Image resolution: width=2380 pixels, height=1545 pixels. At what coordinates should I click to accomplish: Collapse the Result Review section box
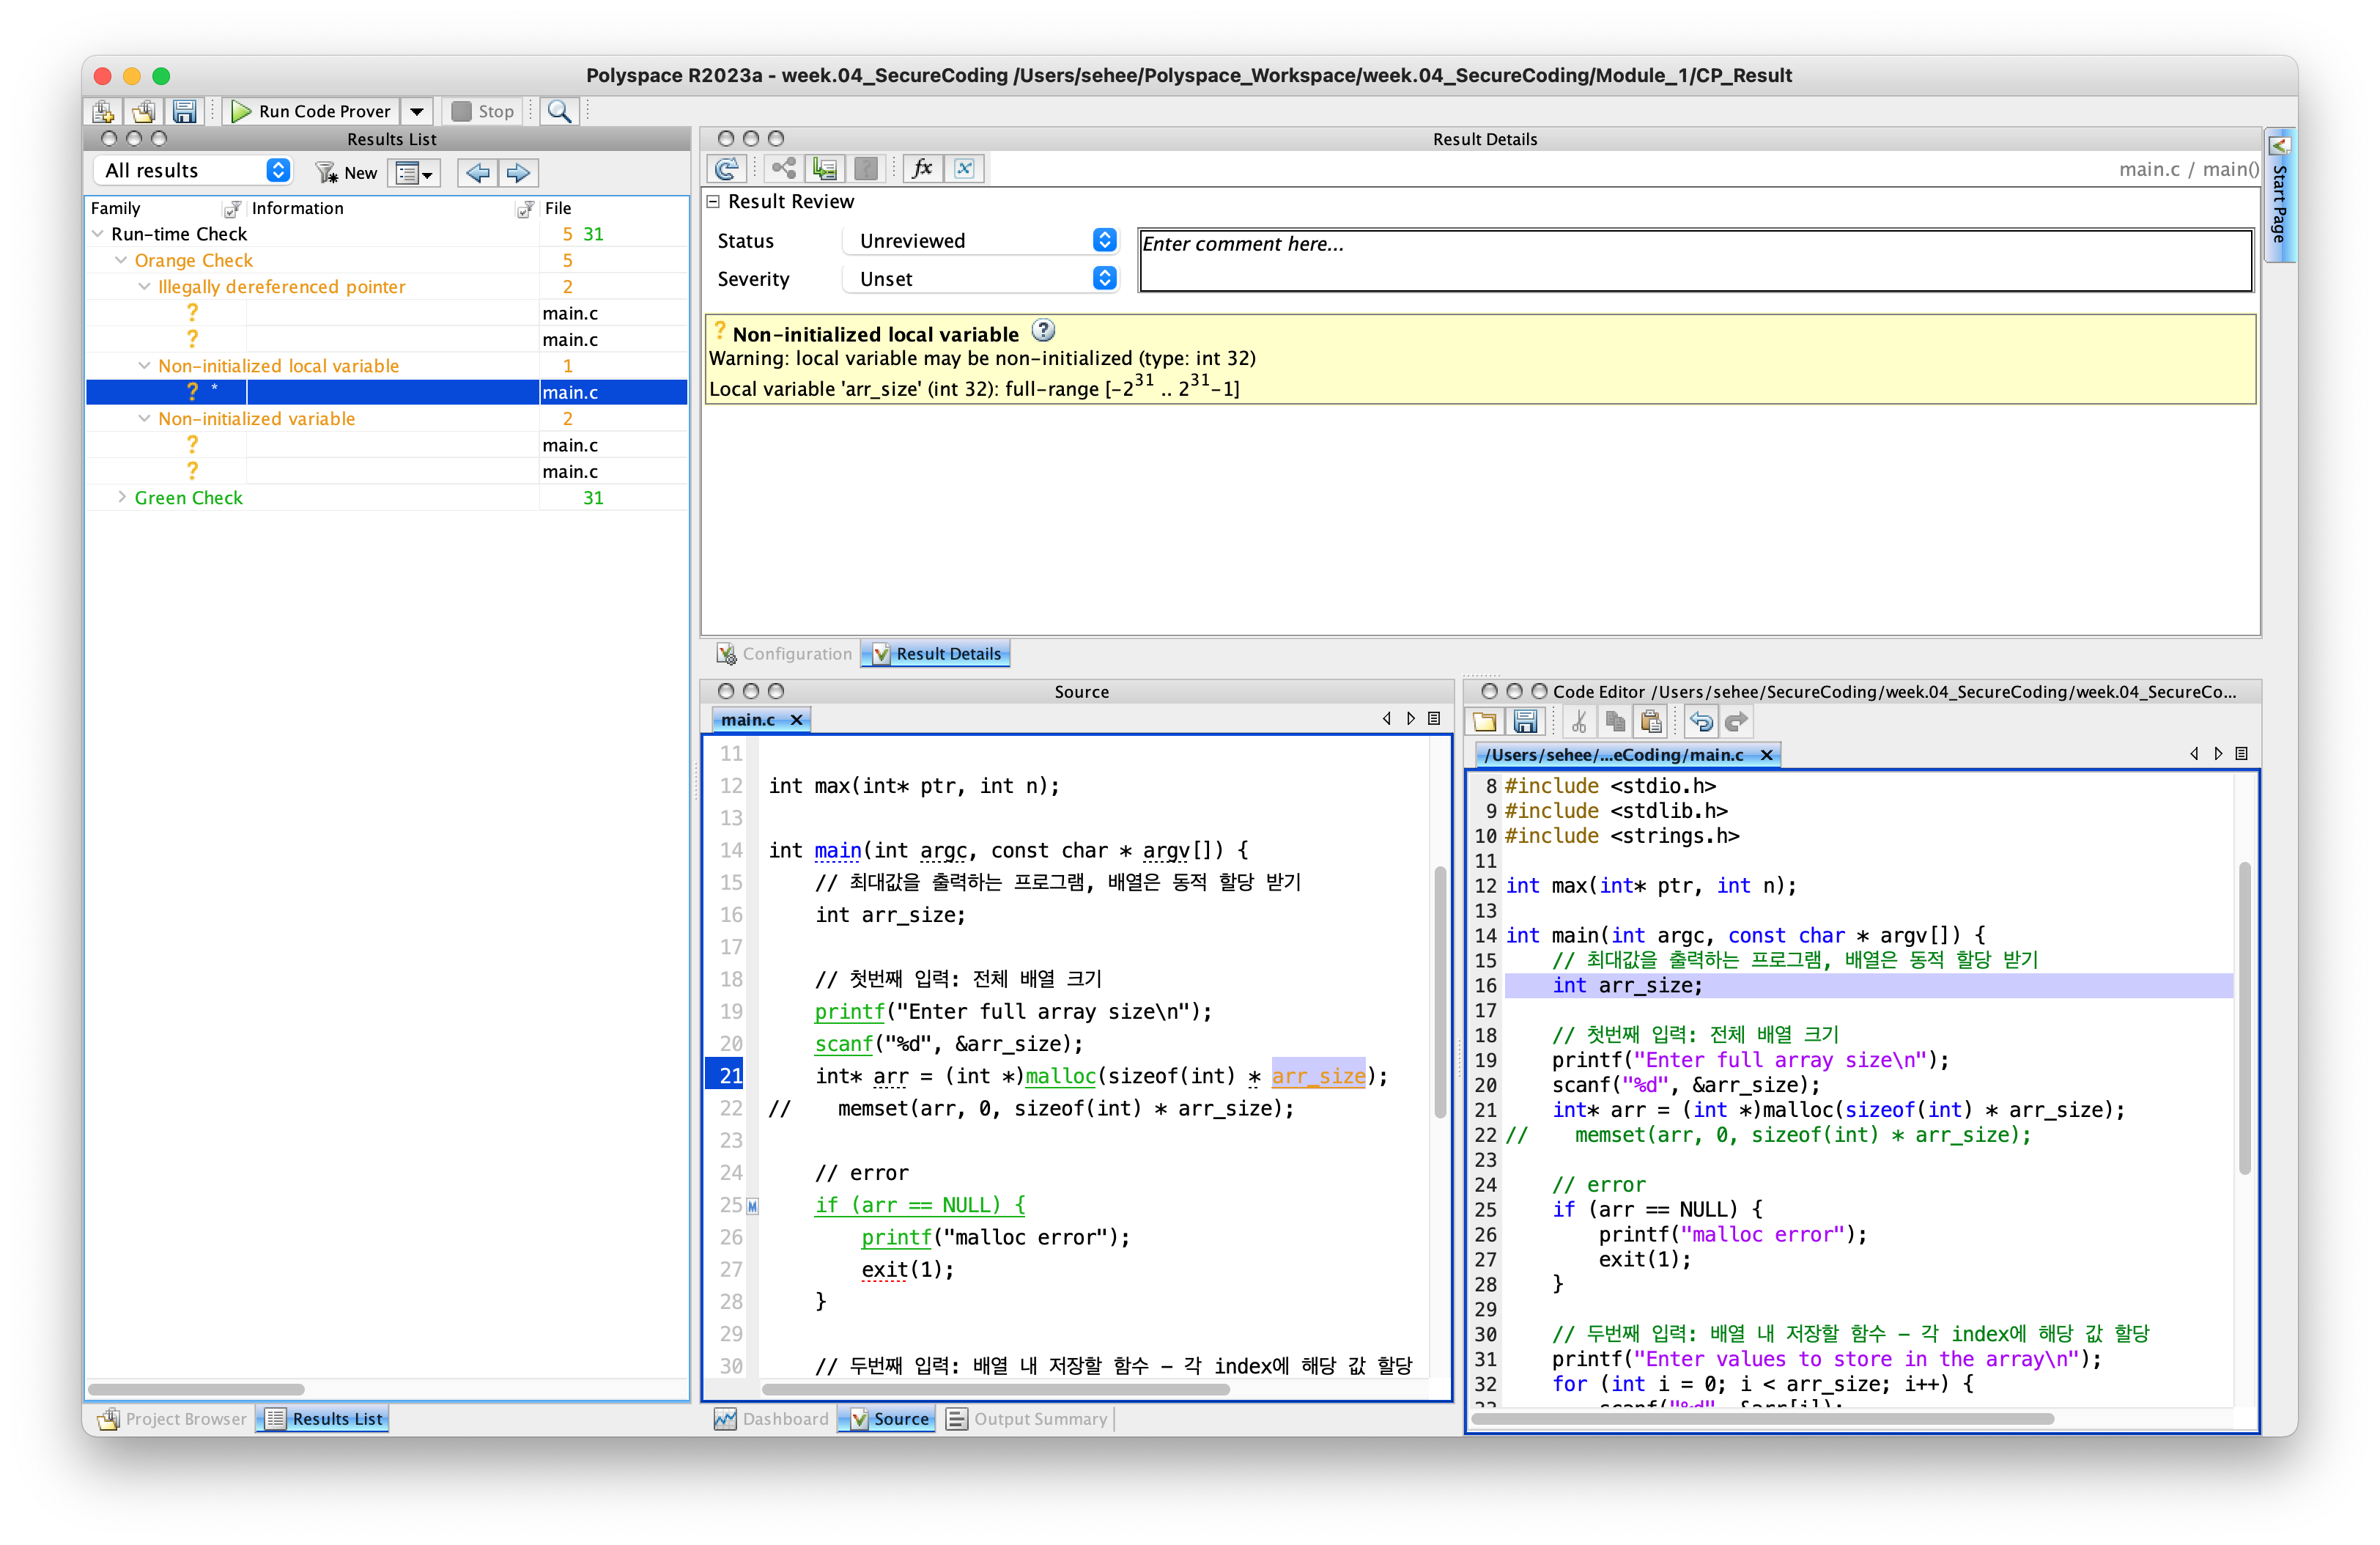713,201
